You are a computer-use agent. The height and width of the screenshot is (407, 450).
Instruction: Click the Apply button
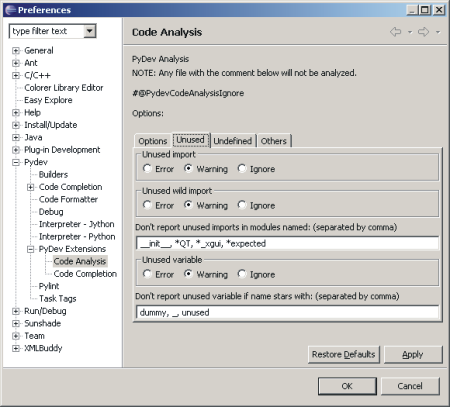tap(413, 354)
